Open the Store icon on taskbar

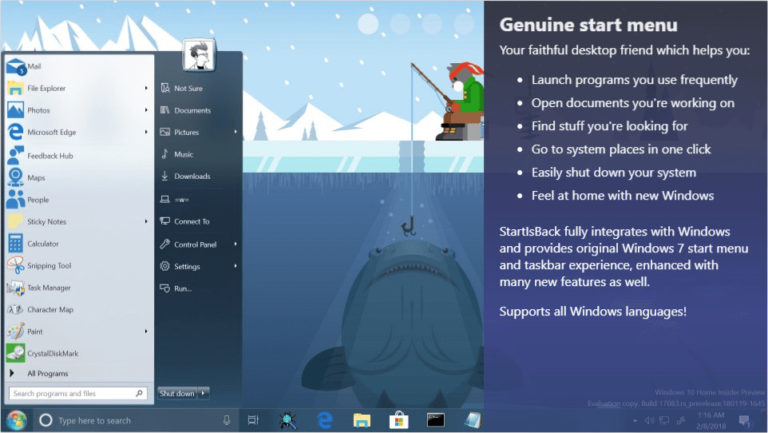[x=399, y=420]
